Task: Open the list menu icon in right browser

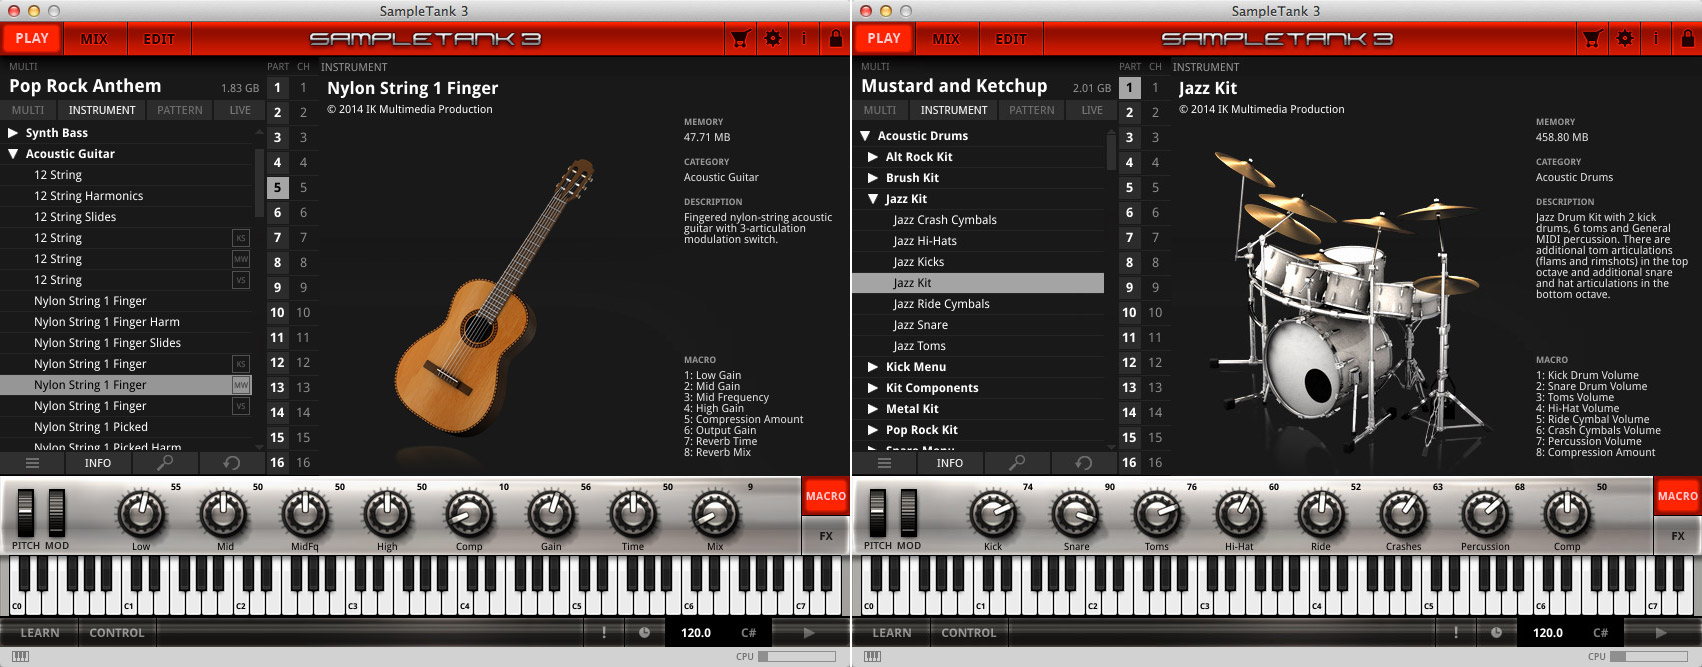Action: [884, 463]
